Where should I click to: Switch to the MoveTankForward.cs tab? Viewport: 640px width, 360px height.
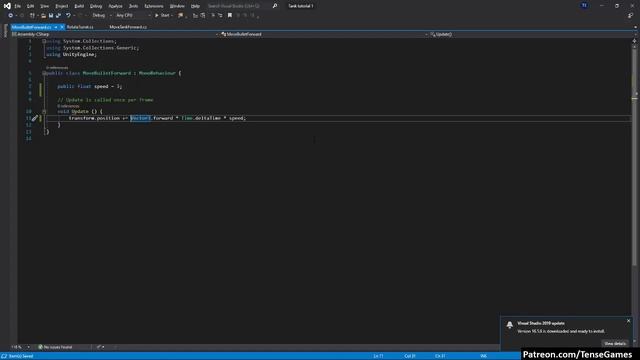click(x=128, y=27)
